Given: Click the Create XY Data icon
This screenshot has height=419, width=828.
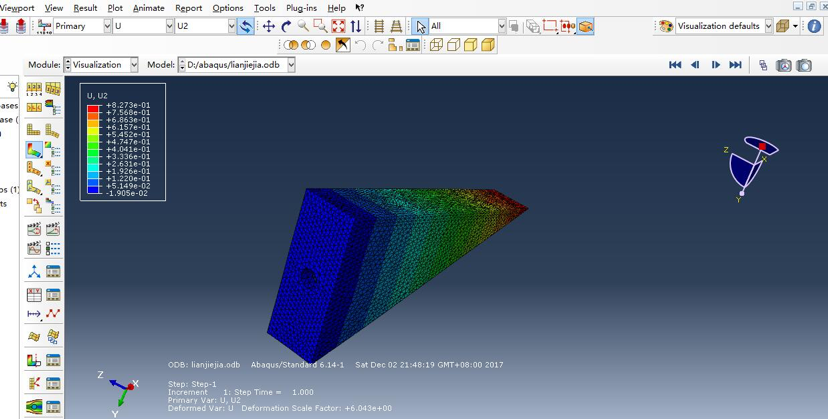Looking at the screenshot, I should pyautogui.click(x=34, y=295).
